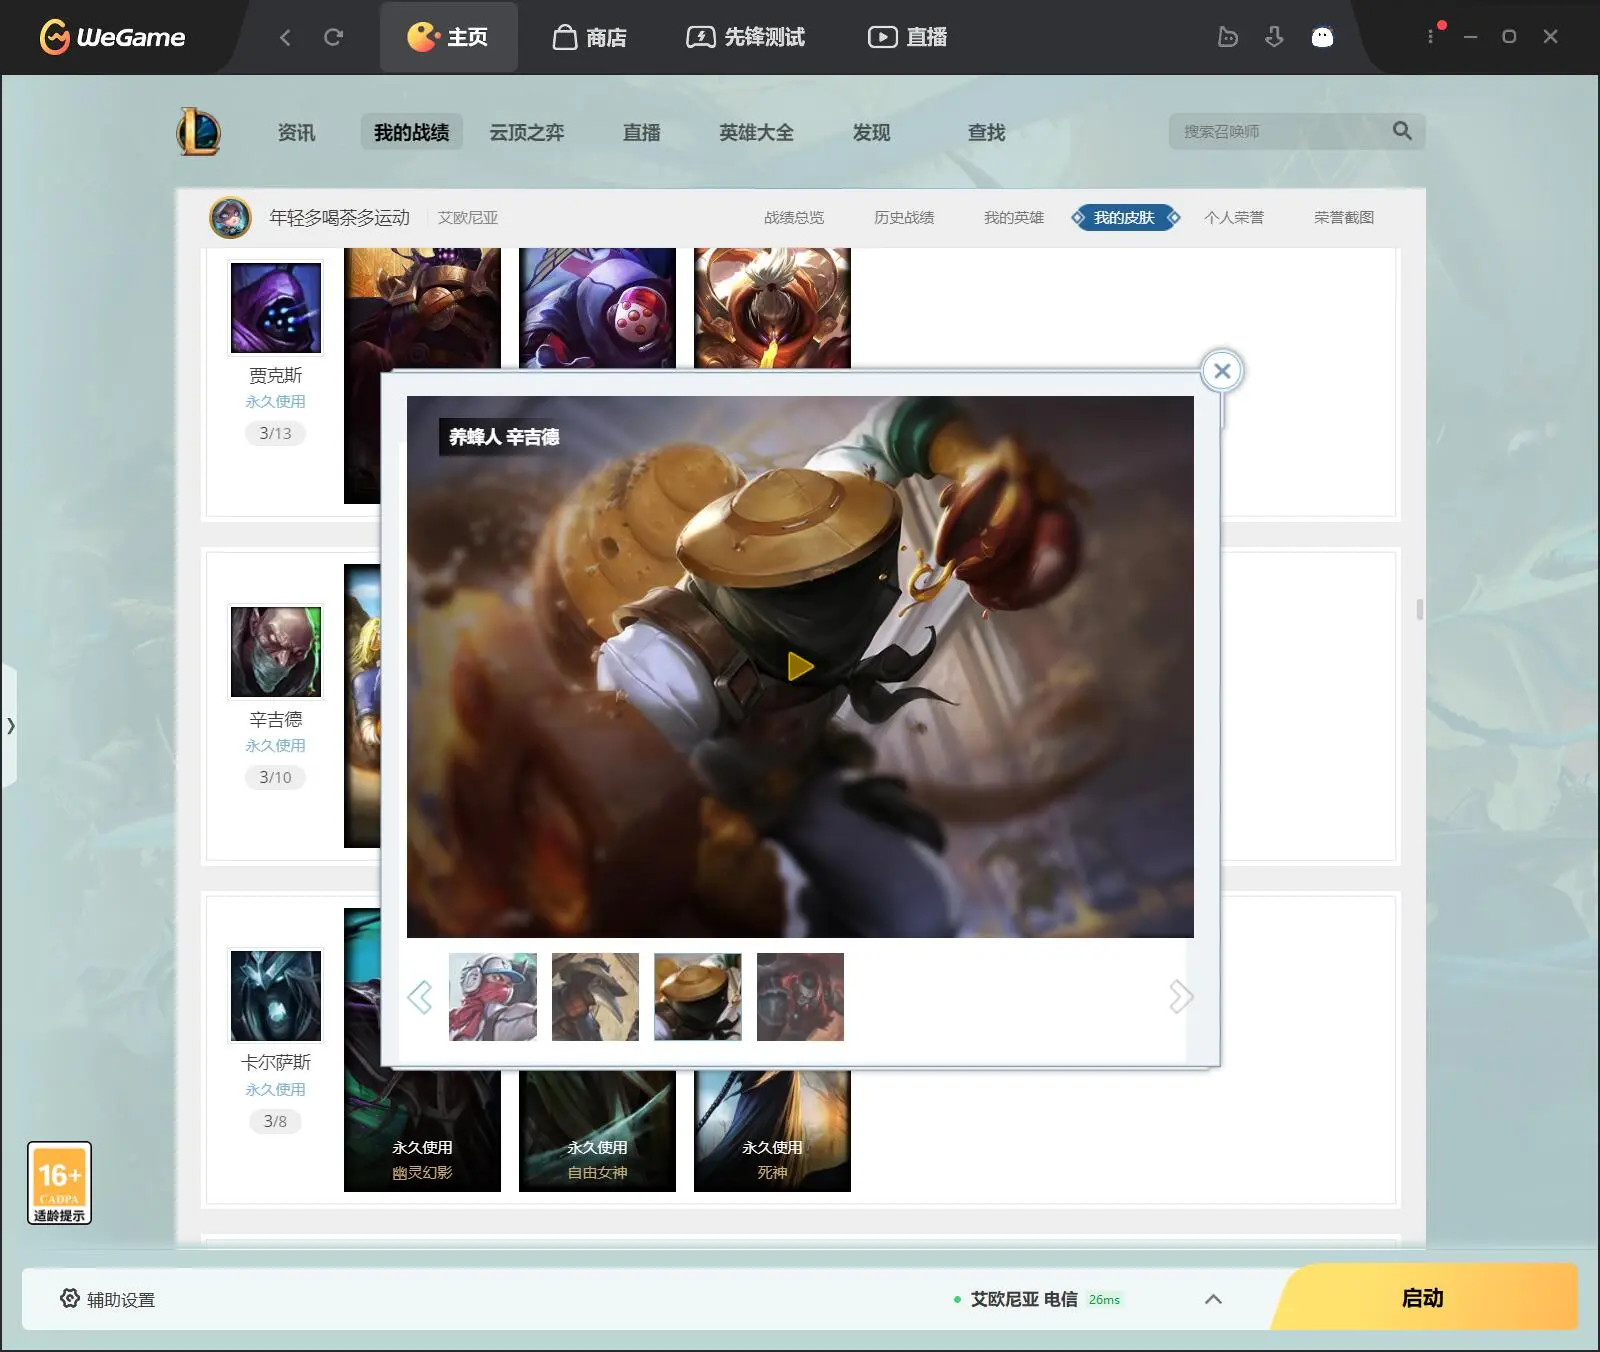The height and width of the screenshot is (1352, 1600).
Task: Click the white-haired skin card in top row
Action: [x=772, y=308]
